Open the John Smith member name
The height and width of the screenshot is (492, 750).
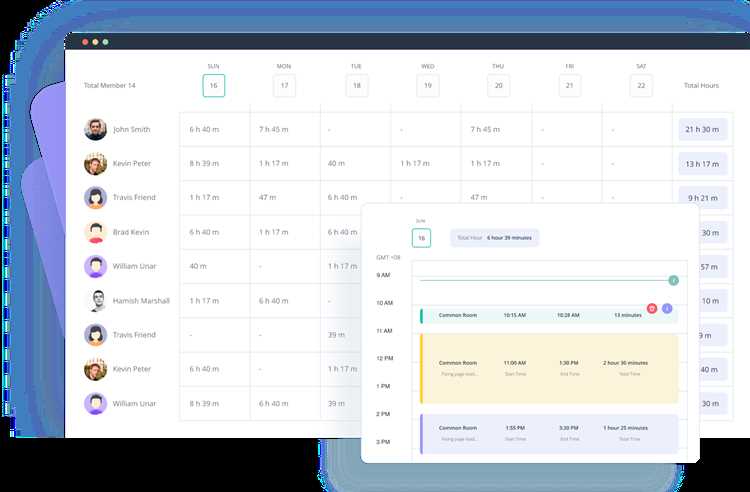pos(132,129)
